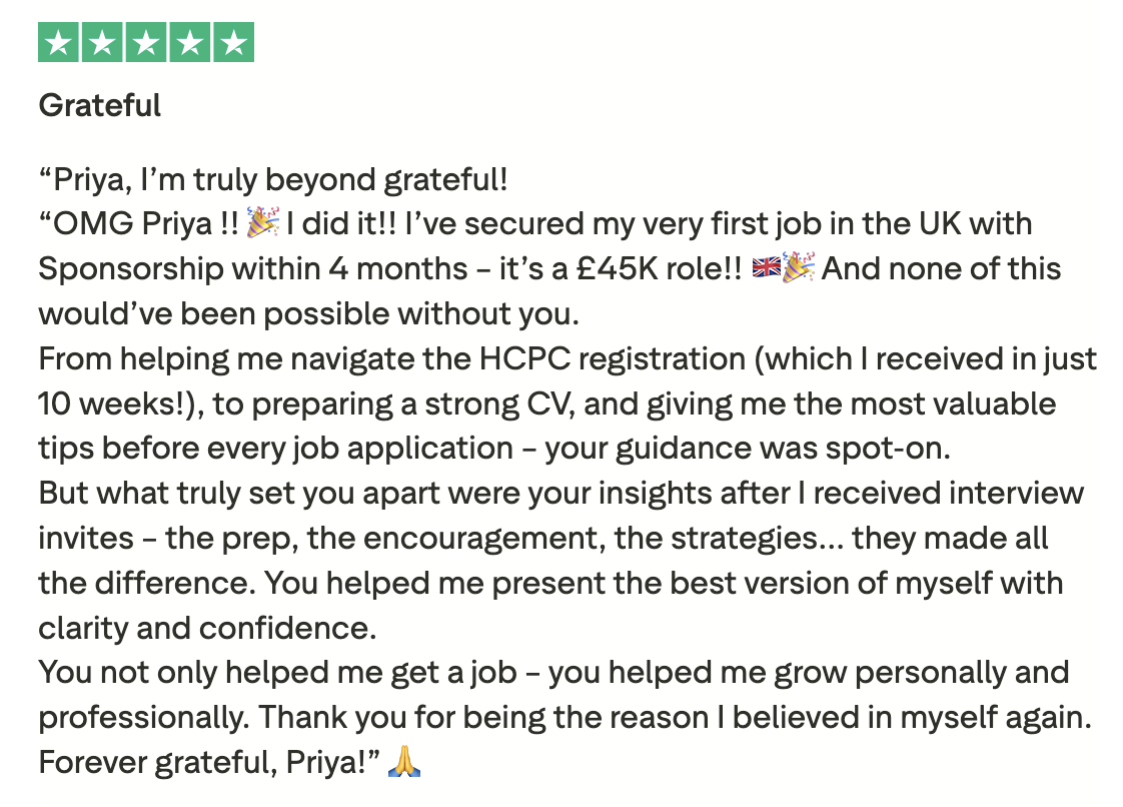Click the first green rating star

coord(59,42)
